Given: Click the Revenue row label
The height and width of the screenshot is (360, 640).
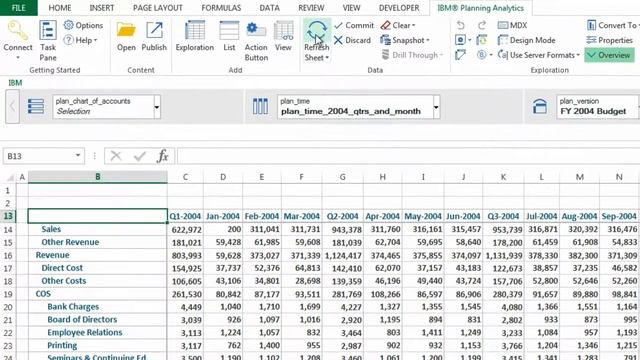Looking at the screenshot, I should point(52,255).
